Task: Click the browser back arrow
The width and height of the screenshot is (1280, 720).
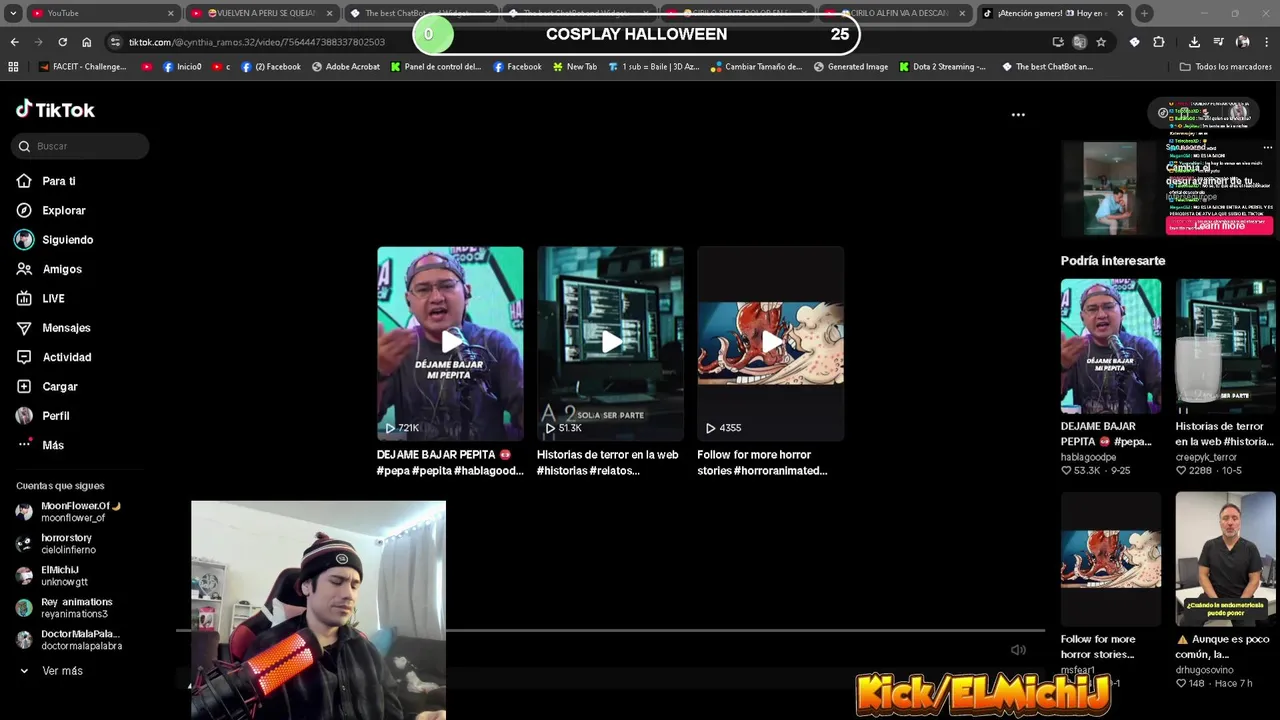Action: coord(14,42)
